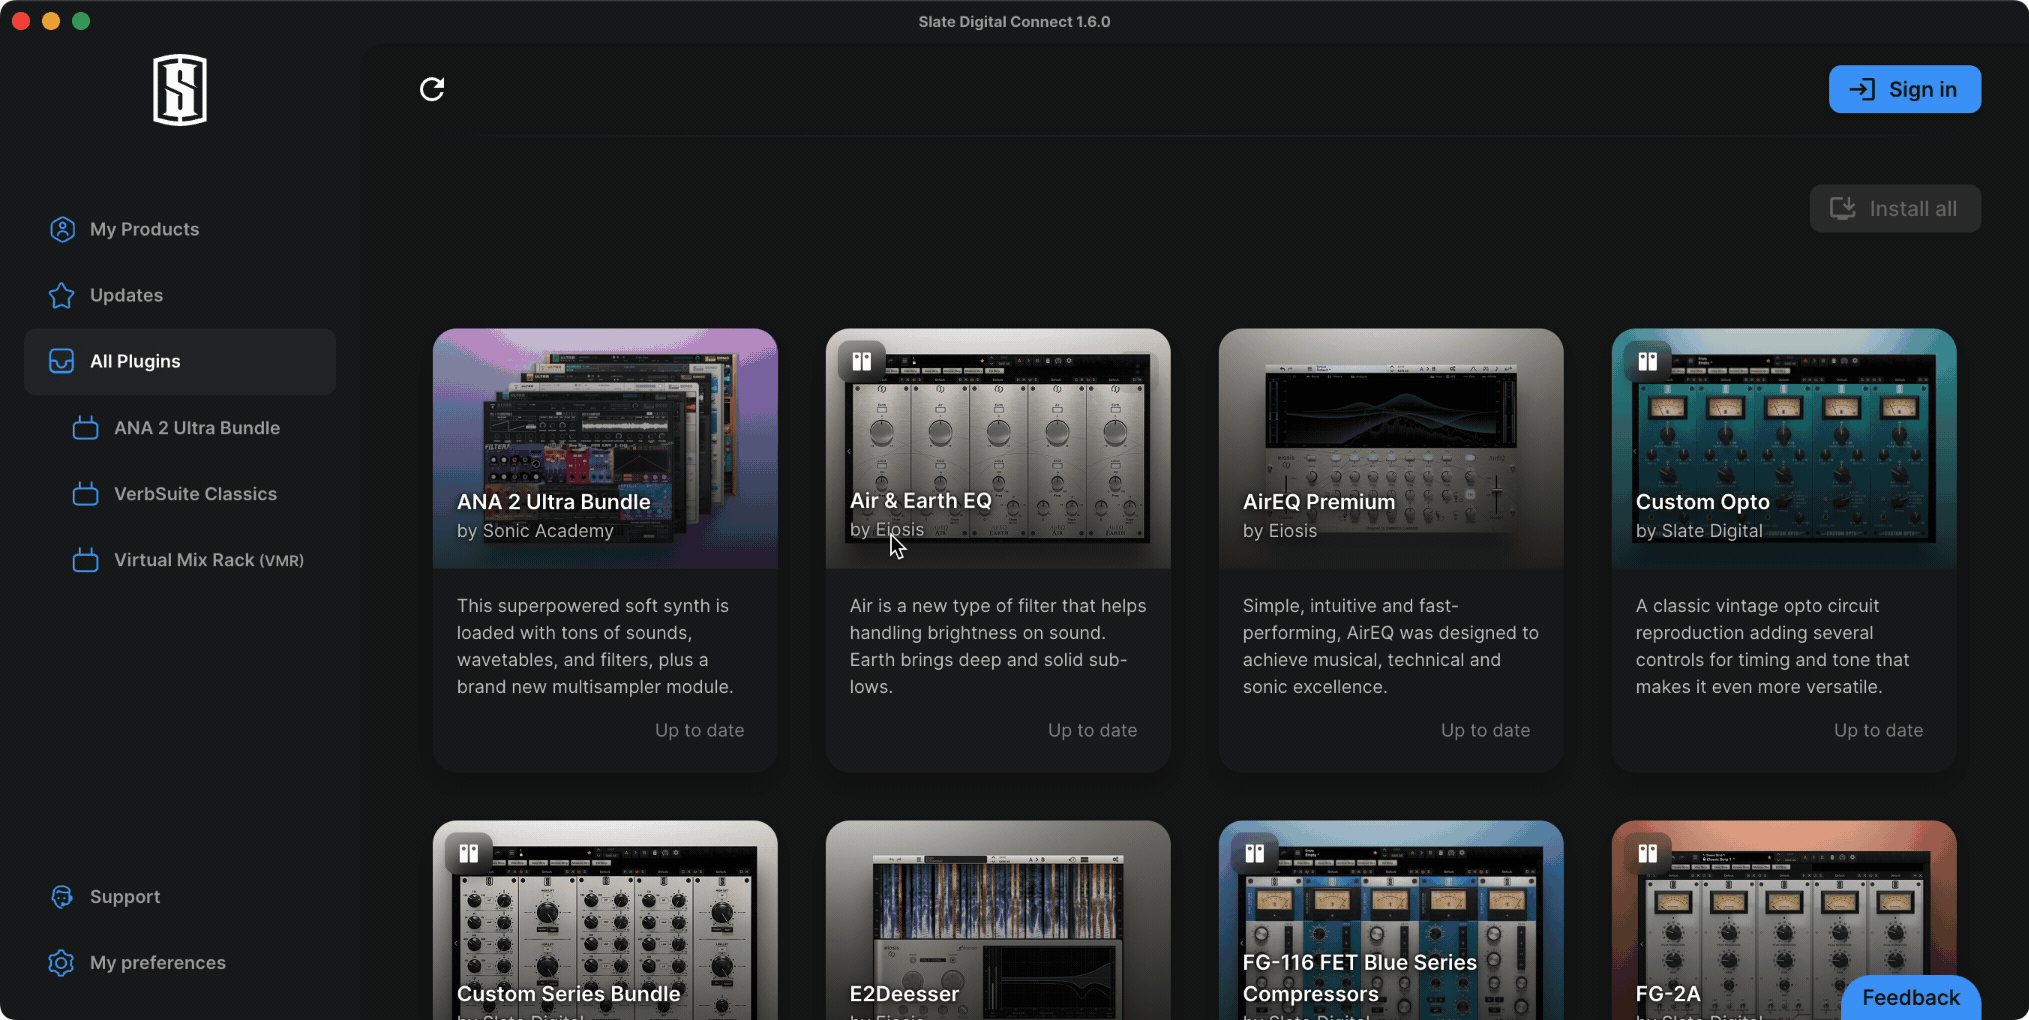Click the My Products user icon
2029x1020 pixels.
point(62,229)
